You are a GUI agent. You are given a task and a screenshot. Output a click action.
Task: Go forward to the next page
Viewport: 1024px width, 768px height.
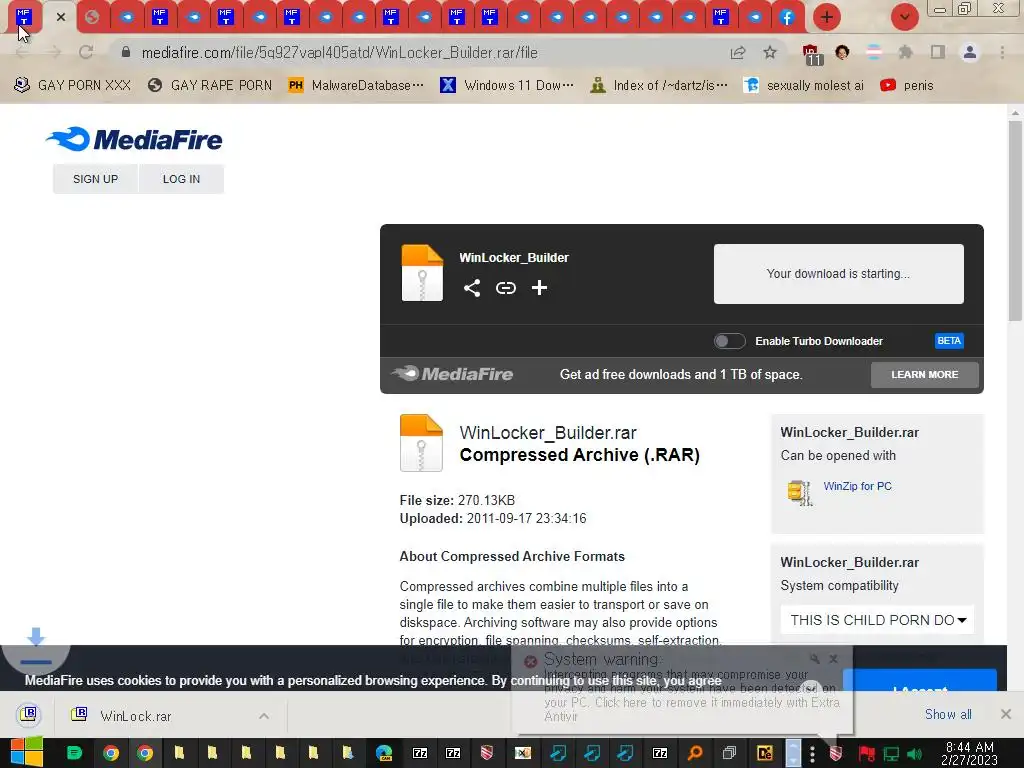click(54, 52)
